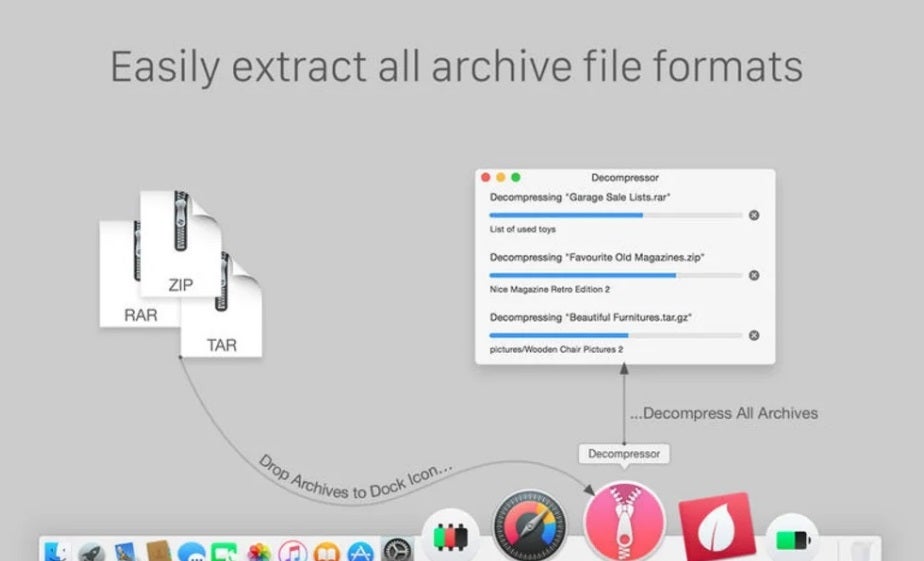Screen dimensions: 924x561
Task: Open Messages from the Dock
Action: pyautogui.click(x=191, y=552)
